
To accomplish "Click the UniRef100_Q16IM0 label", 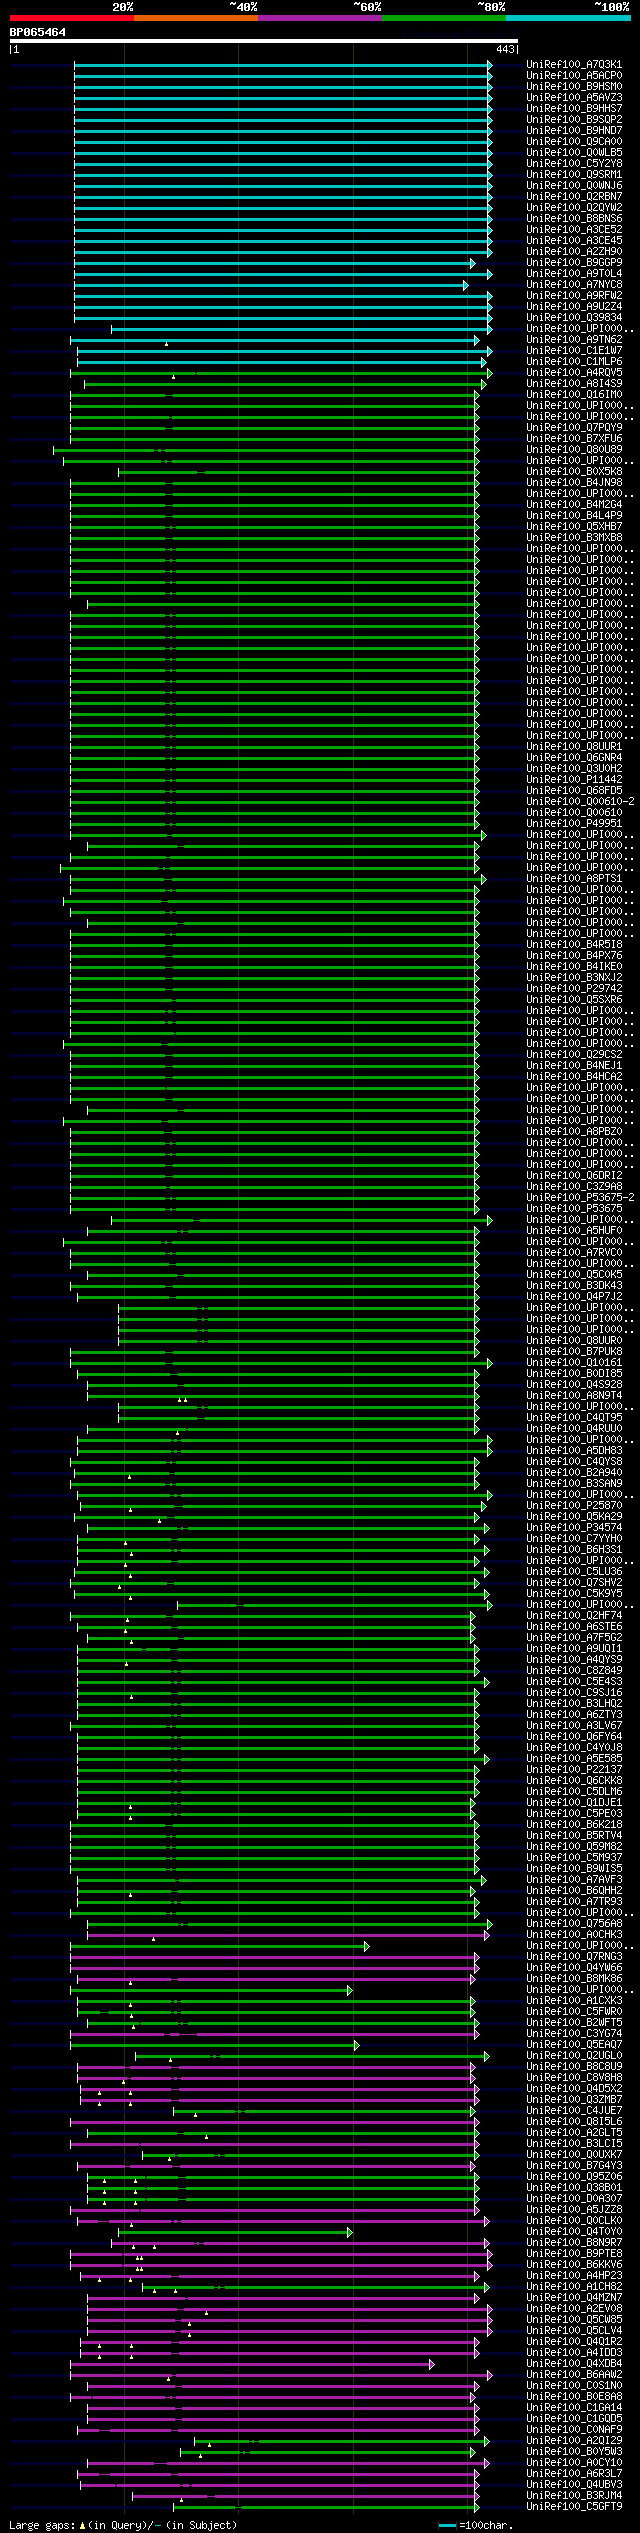I will click(574, 395).
